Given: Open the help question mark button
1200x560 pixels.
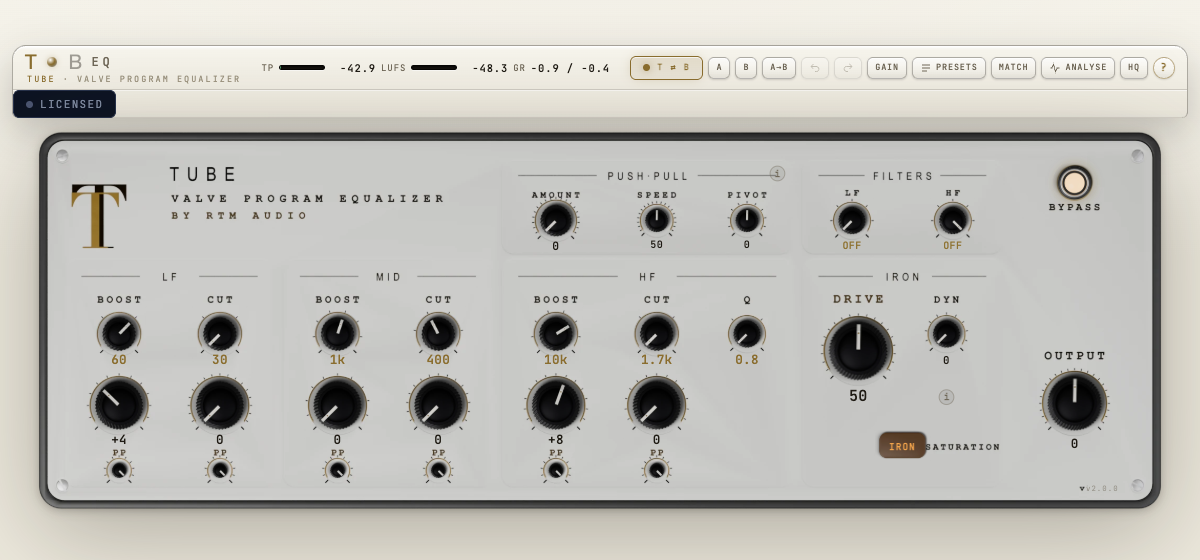Looking at the screenshot, I should click(1164, 68).
